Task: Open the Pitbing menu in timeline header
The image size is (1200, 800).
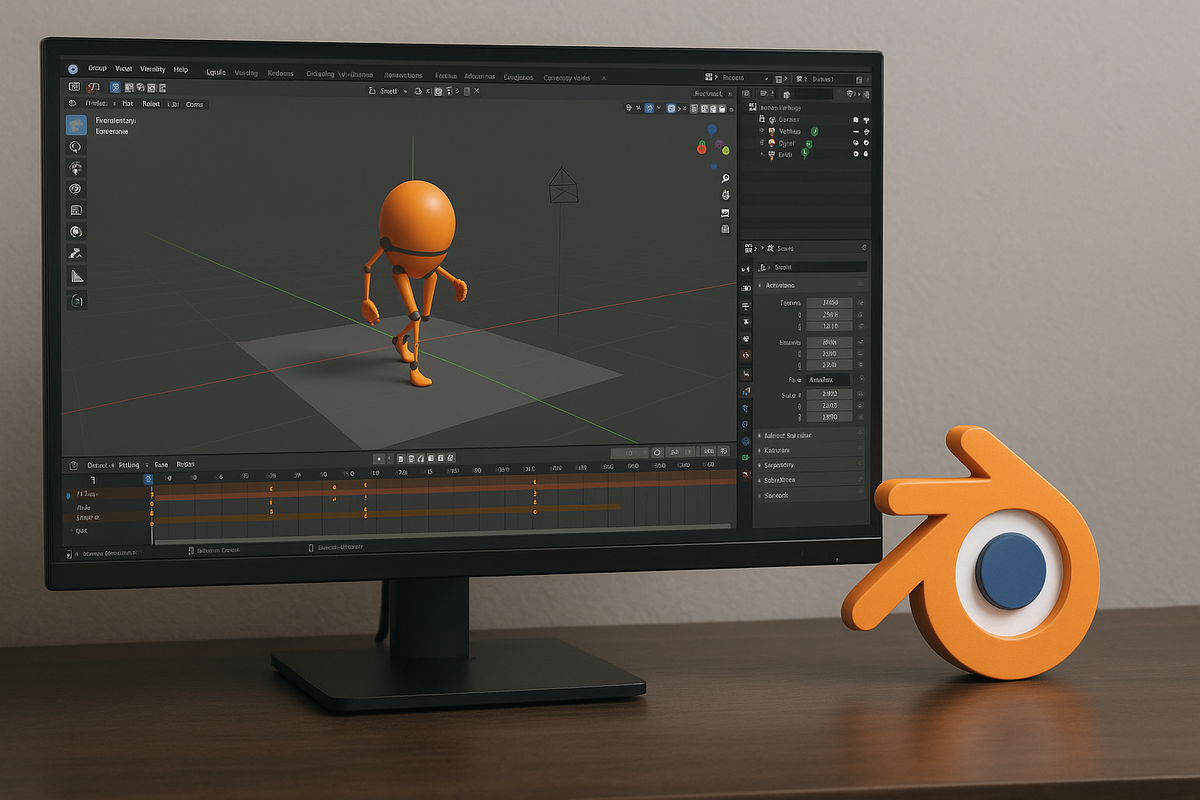Action: click(x=129, y=465)
